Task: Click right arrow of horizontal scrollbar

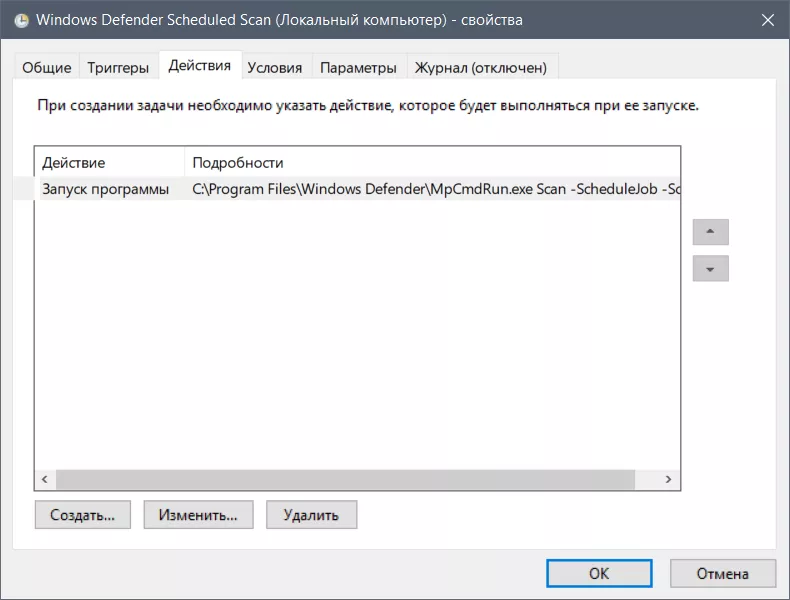Action: 668,479
